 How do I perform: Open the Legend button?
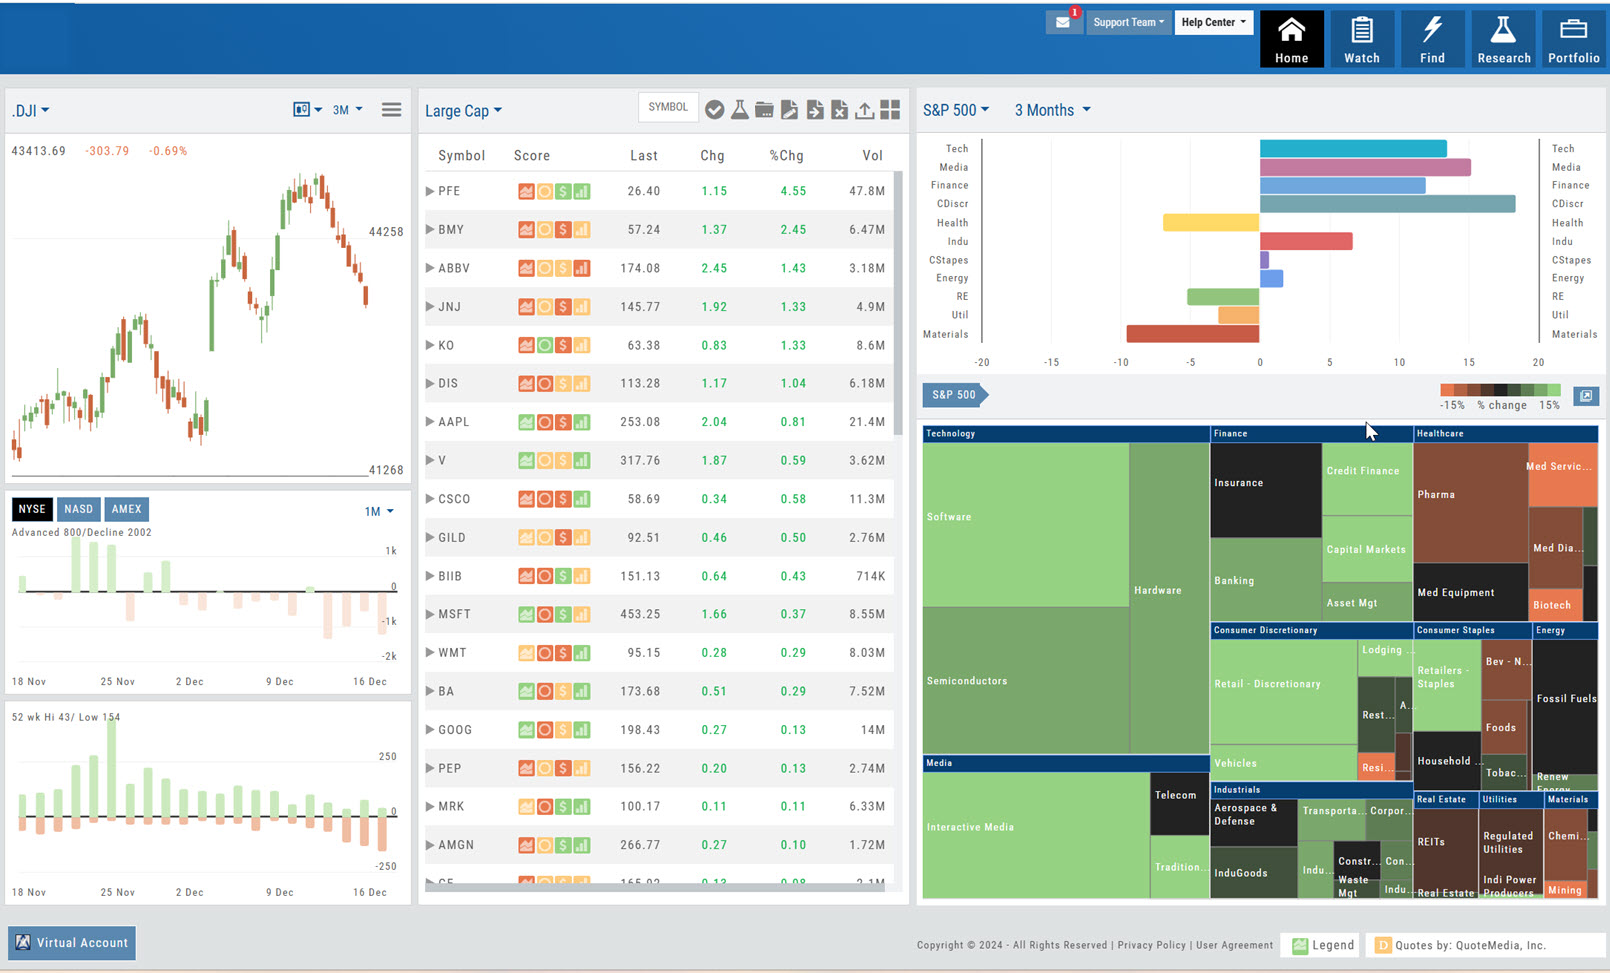click(1322, 945)
